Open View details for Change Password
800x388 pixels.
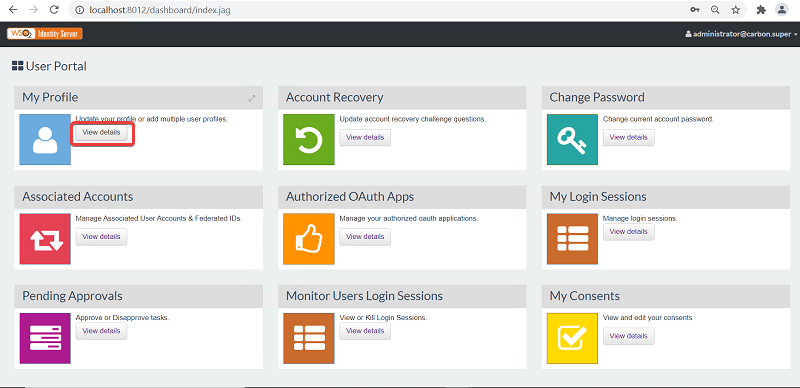pyautogui.click(x=629, y=137)
